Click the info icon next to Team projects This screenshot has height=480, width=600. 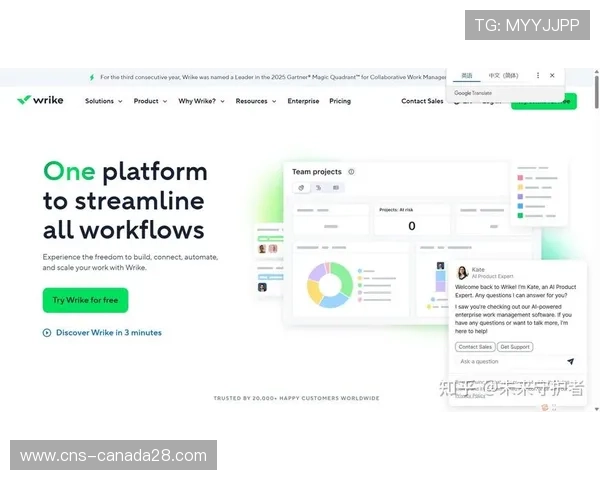(x=351, y=172)
